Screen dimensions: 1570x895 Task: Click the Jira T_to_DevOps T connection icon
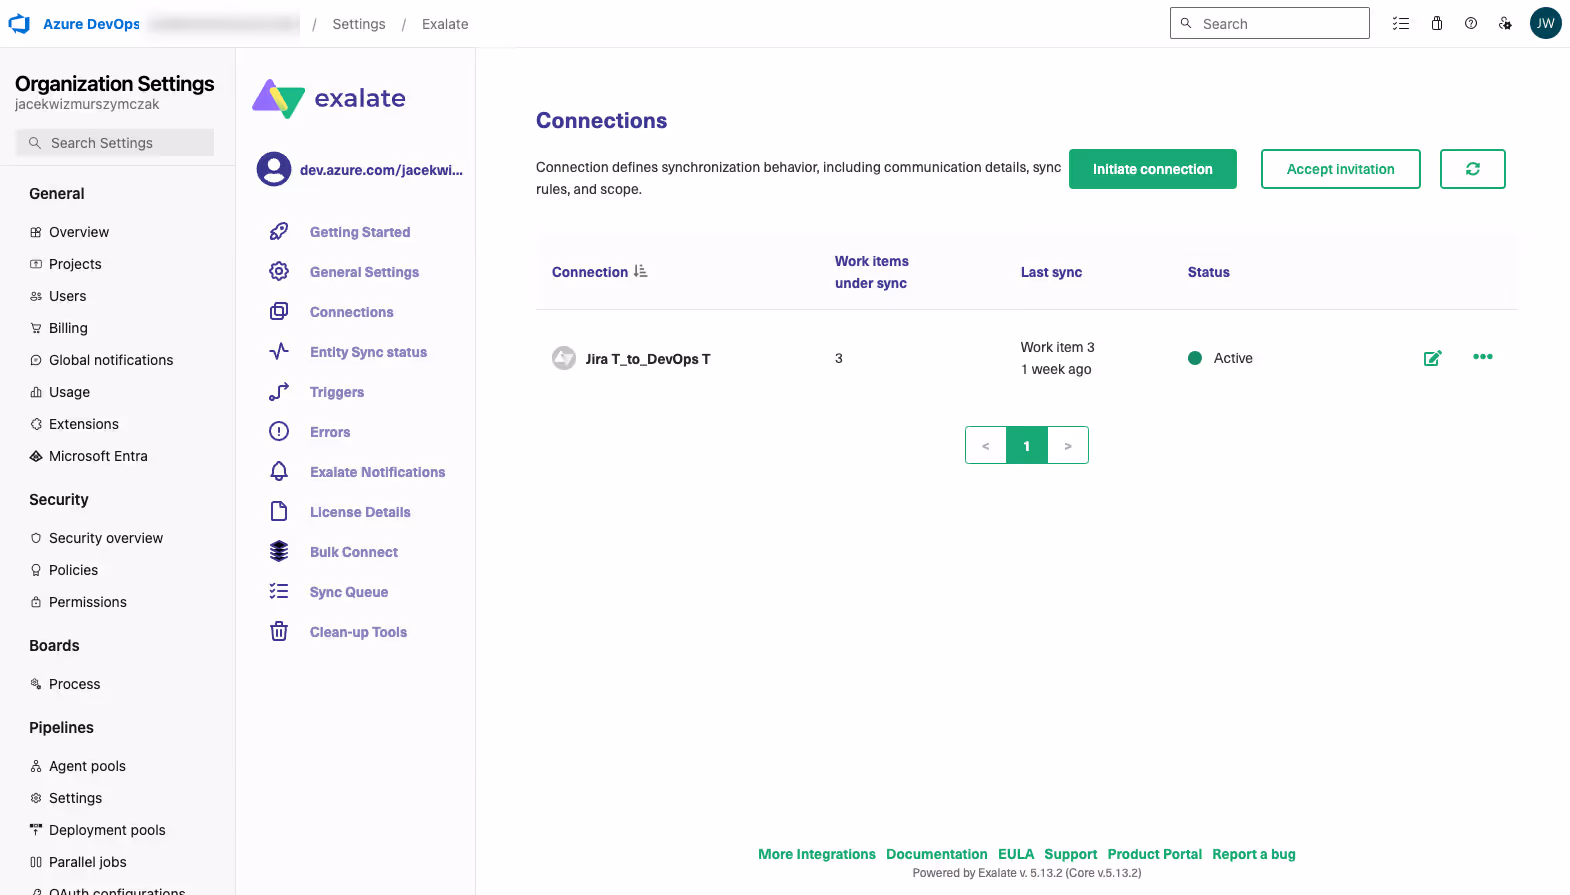point(564,358)
